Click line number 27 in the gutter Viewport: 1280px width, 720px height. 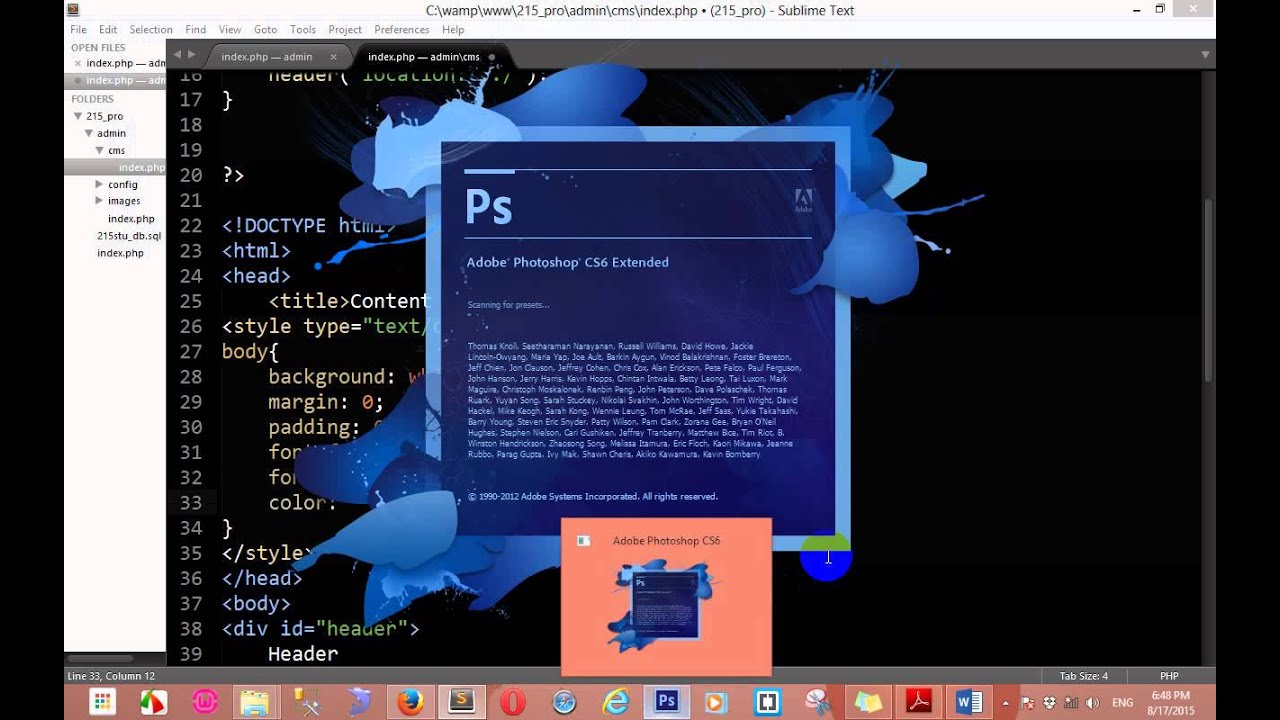pos(190,351)
